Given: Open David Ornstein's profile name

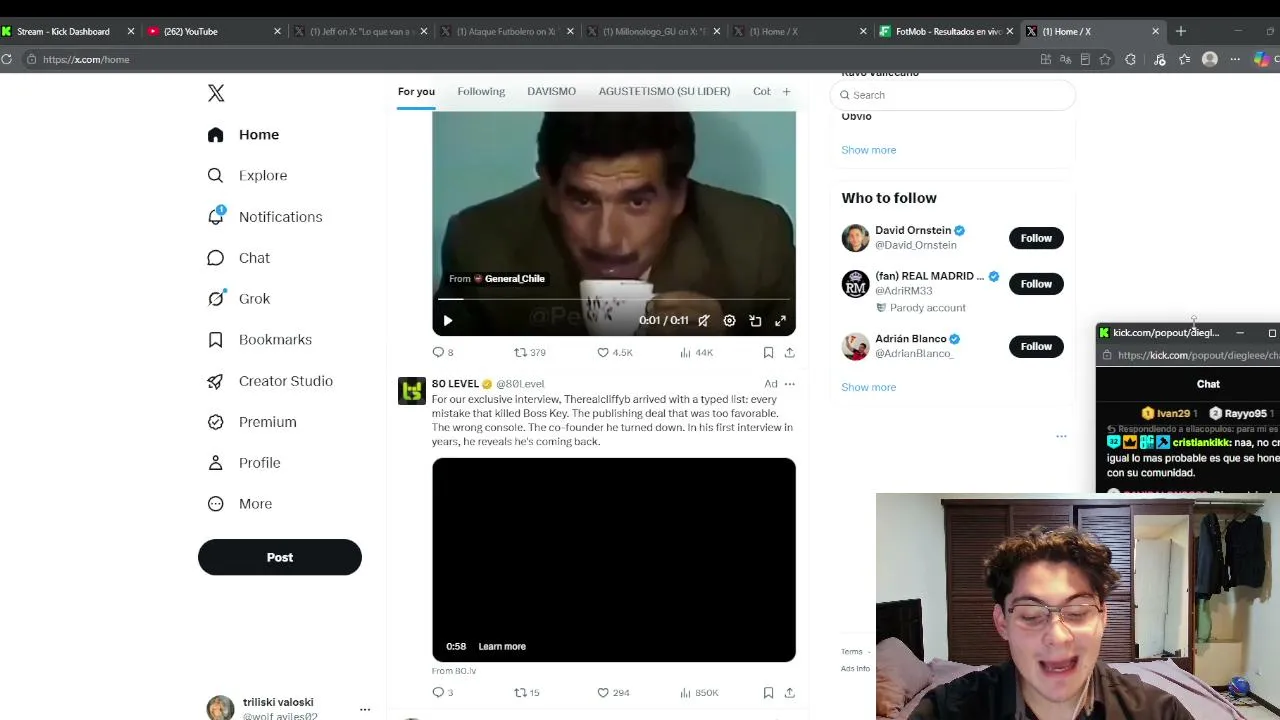Looking at the screenshot, I should pyautogui.click(x=913, y=230).
